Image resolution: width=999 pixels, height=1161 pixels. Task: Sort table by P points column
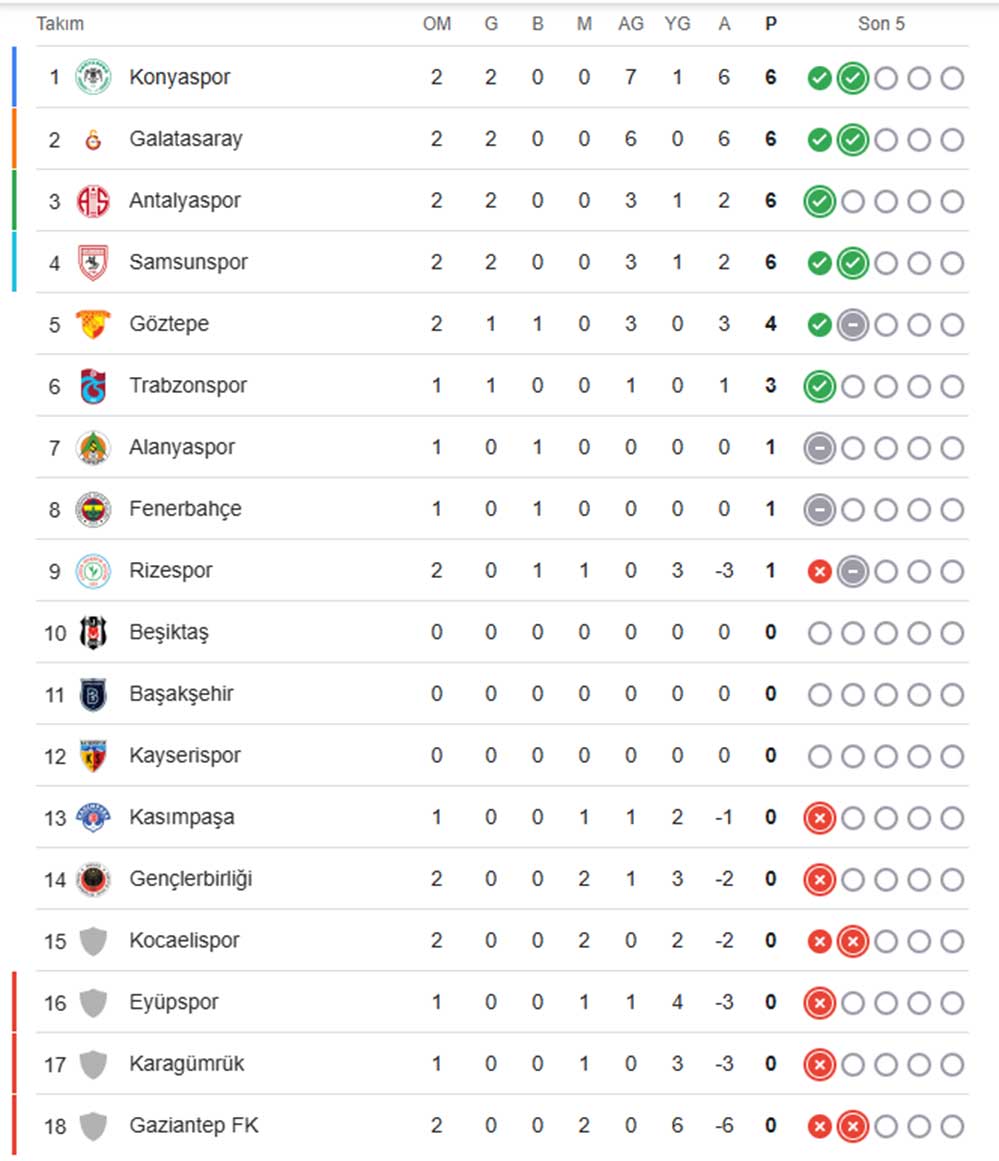tap(770, 24)
